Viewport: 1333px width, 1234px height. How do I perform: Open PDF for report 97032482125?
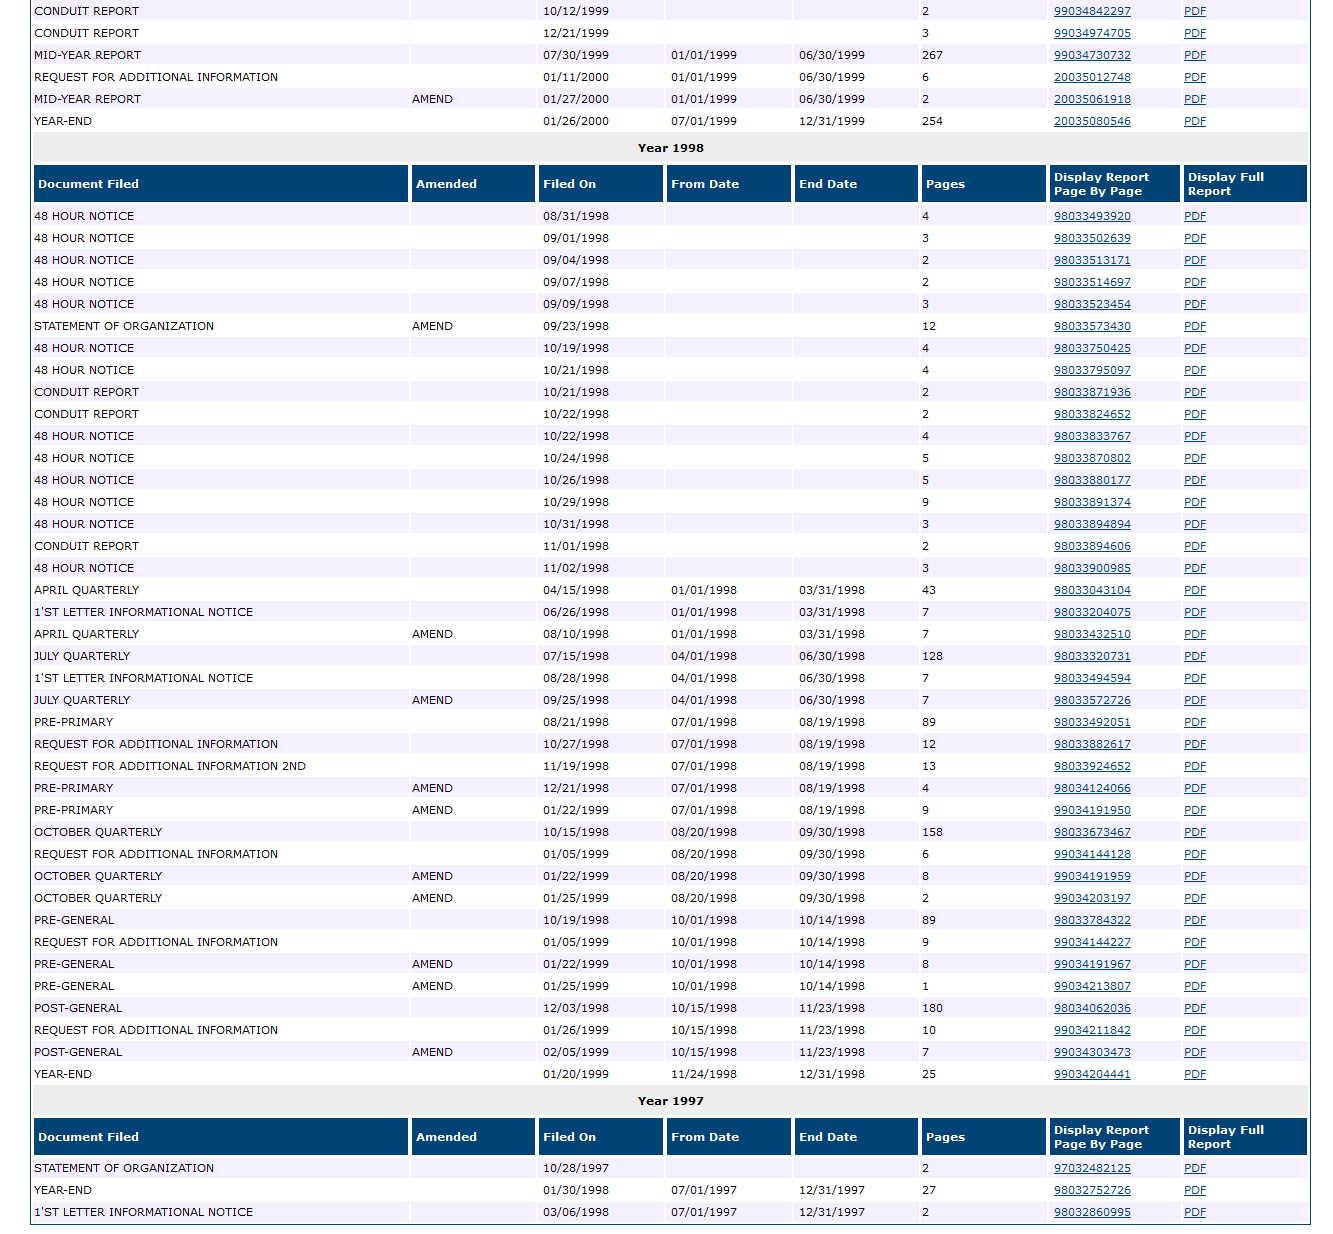coord(1195,1168)
